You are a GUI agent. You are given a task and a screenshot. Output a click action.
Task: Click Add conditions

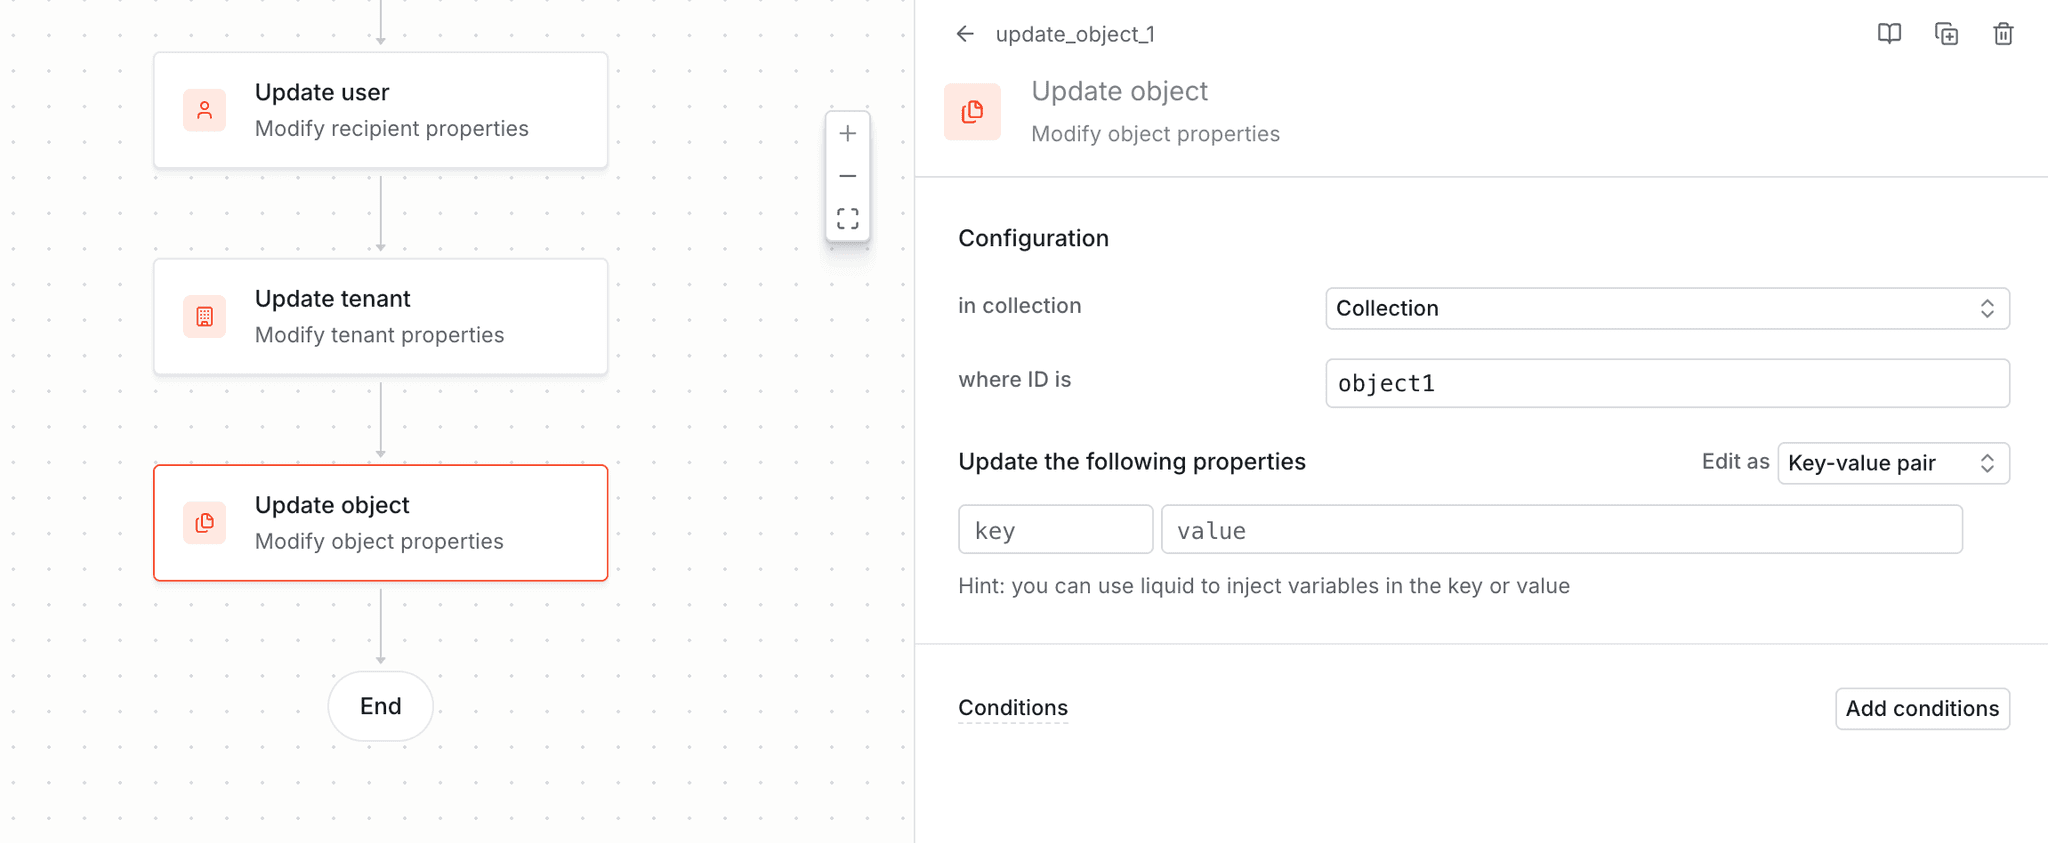[1922, 708]
